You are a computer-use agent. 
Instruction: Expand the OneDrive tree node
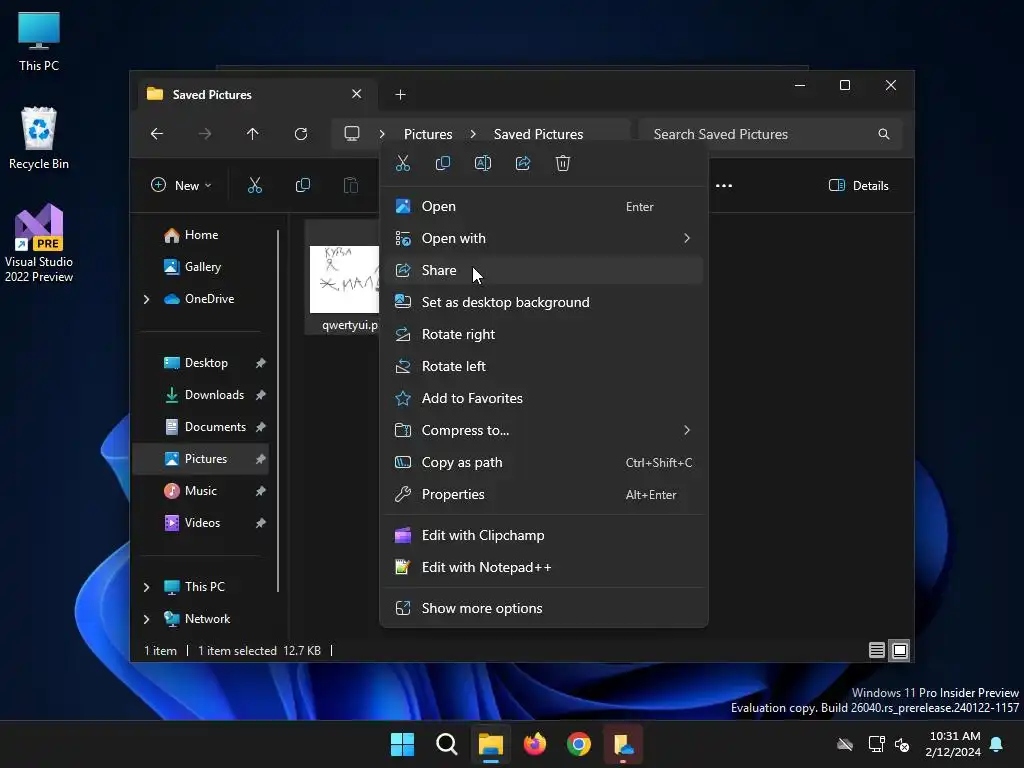coord(146,299)
